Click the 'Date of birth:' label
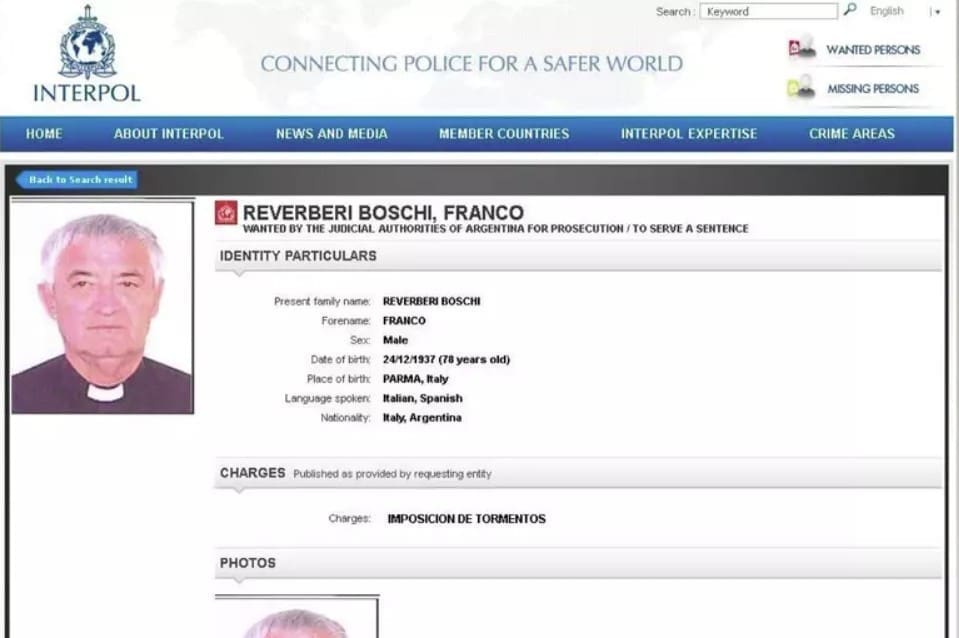959x638 pixels. pyautogui.click(x=340, y=360)
